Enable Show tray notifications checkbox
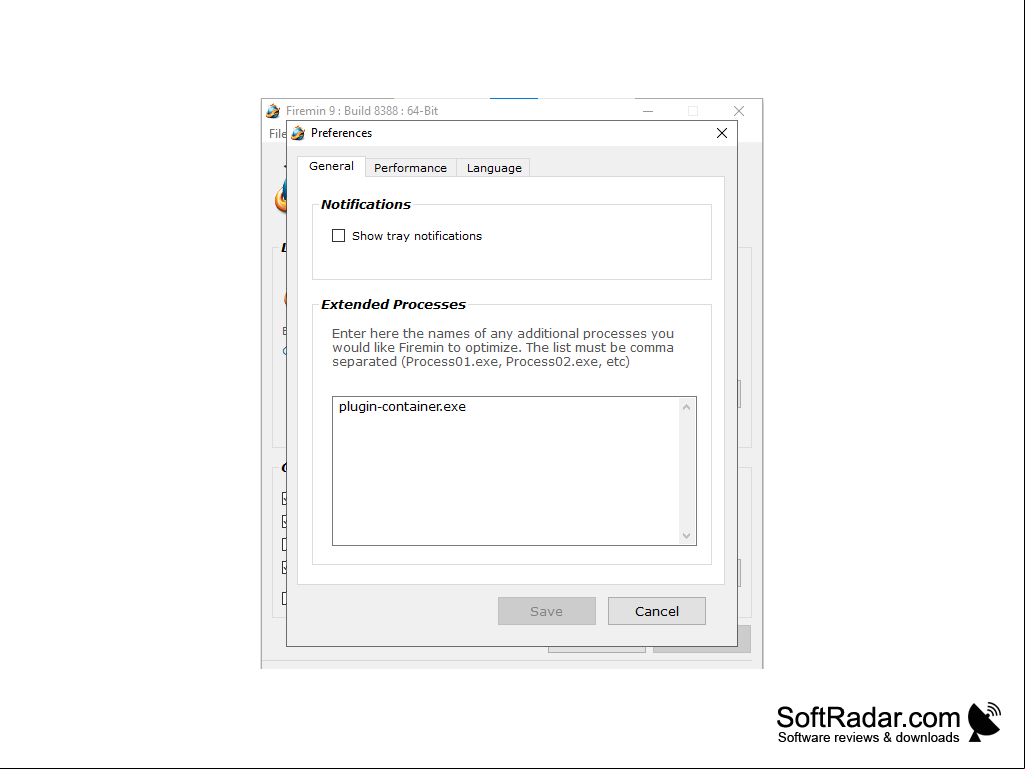Viewport: 1025px width, 769px height. [x=338, y=235]
